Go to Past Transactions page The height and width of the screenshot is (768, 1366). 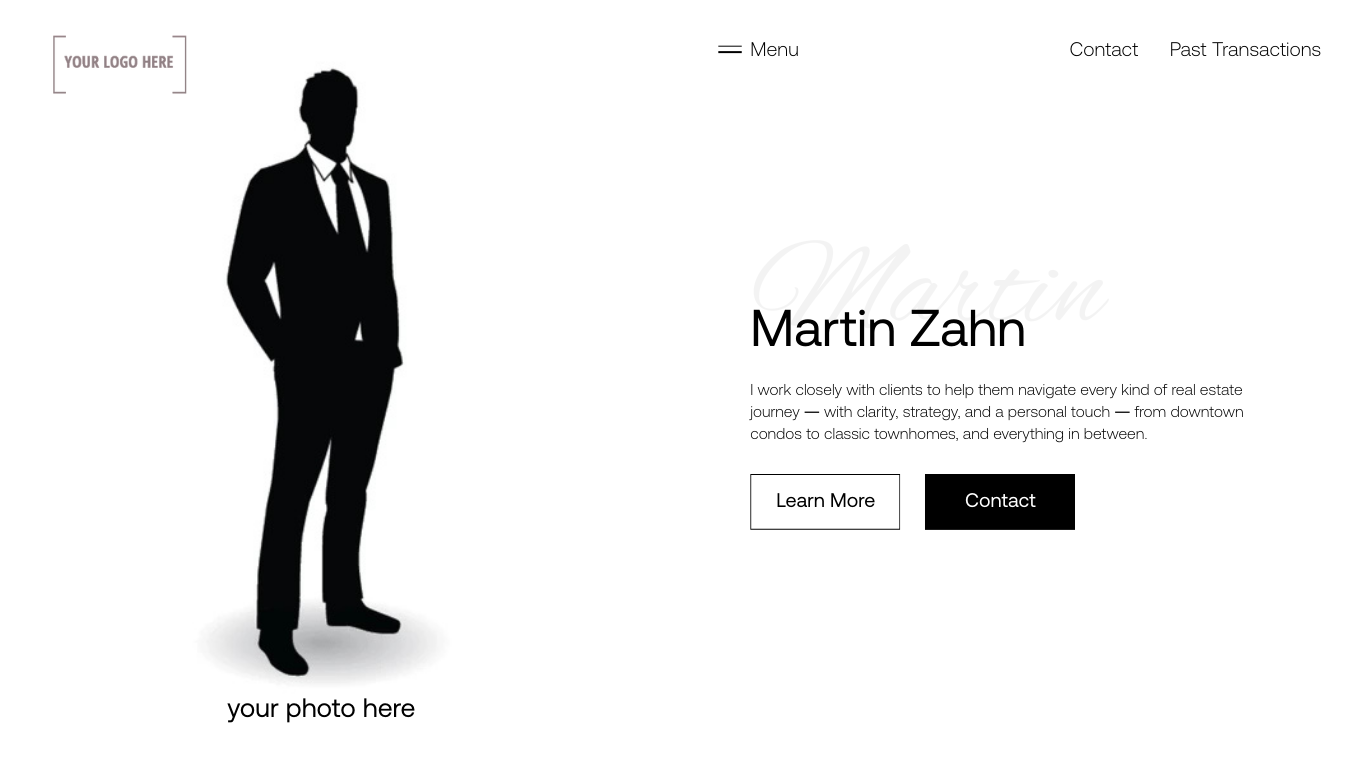[1245, 49]
